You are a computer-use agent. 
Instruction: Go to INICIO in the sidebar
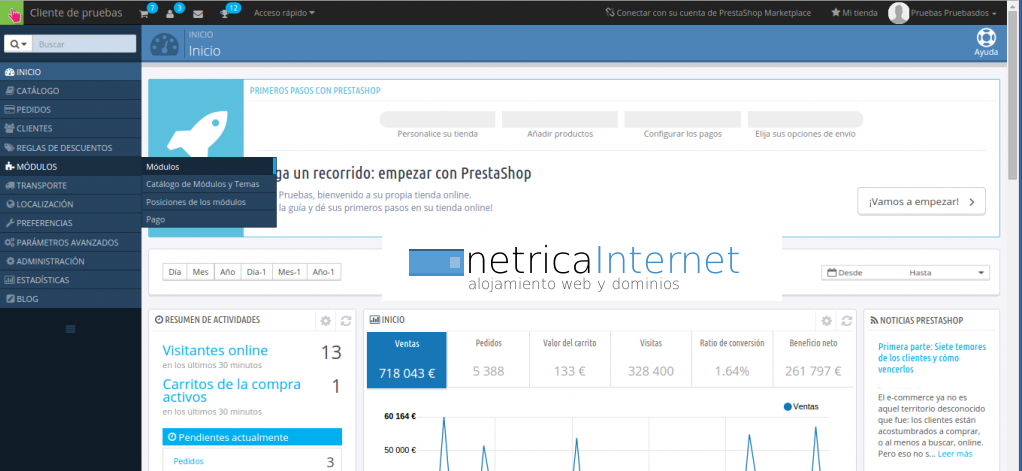pos(70,72)
